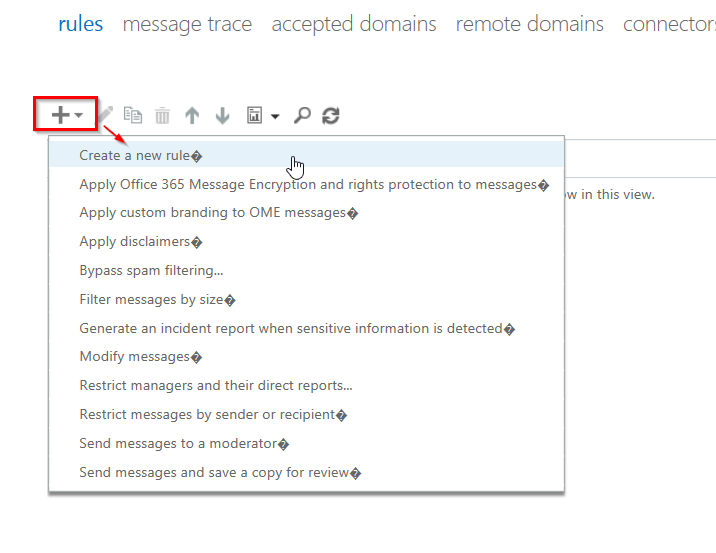The image size is (716, 553).
Task: Expand dropdown arrow next to report icon
Action: [x=275, y=117]
